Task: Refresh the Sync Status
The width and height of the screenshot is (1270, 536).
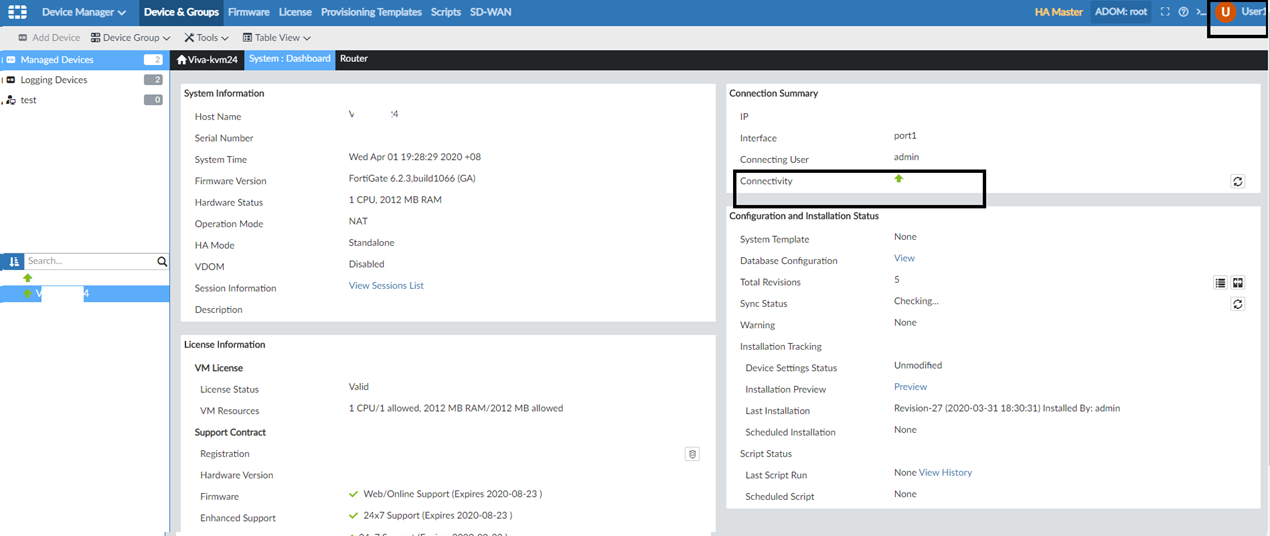Action: (x=1237, y=304)
